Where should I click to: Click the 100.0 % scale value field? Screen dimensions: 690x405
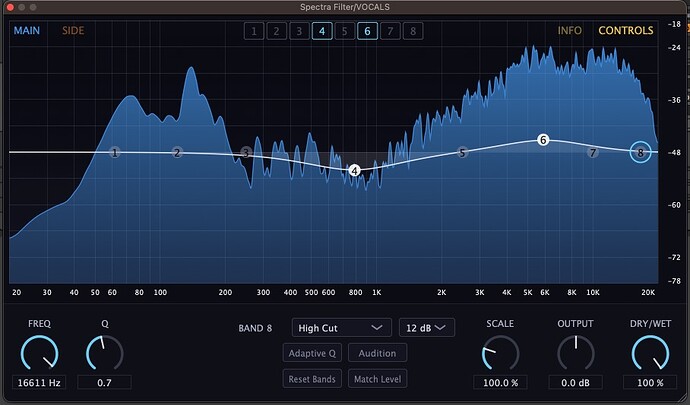(500, 383)
